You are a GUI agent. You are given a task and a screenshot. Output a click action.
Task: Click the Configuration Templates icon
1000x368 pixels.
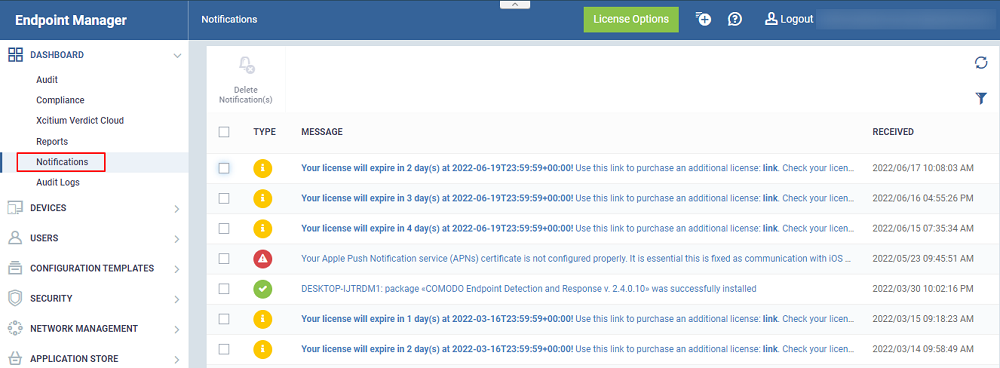(x=15, y=269)
